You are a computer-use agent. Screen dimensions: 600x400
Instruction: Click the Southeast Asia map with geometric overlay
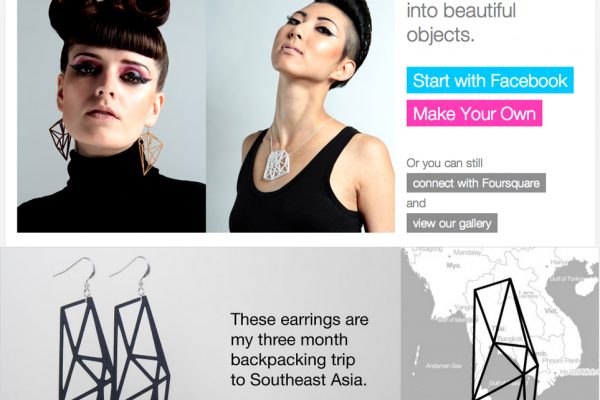(500, 324)
